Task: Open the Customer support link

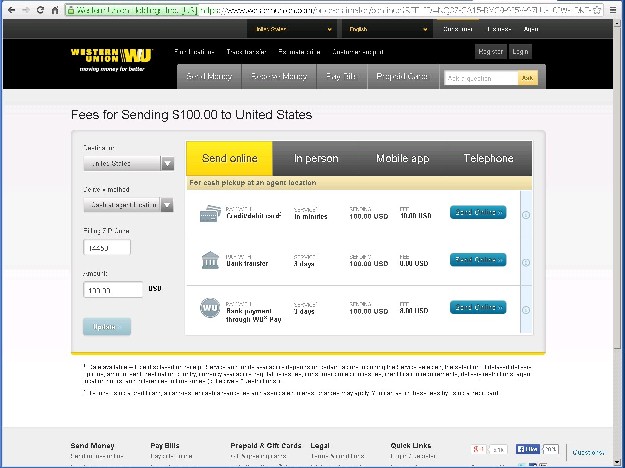Action: point(358,52)
